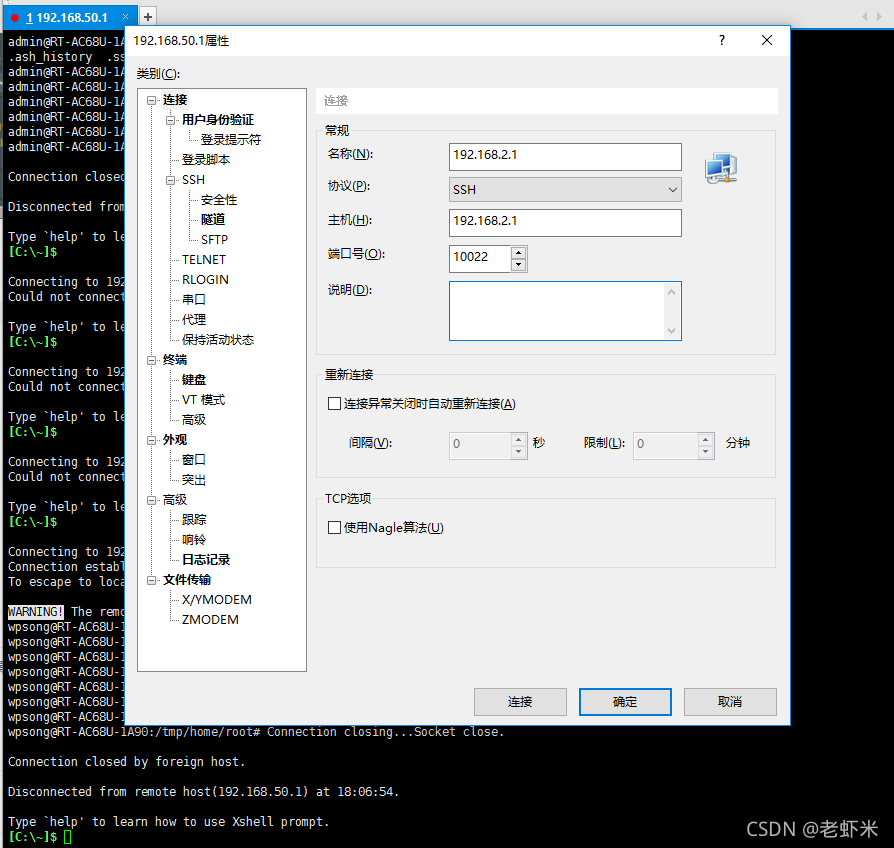Image resolution: width=894 pixels, height=848 pixels.
Task: Collapse the 连接 tree node
Action: pos(152,100)
